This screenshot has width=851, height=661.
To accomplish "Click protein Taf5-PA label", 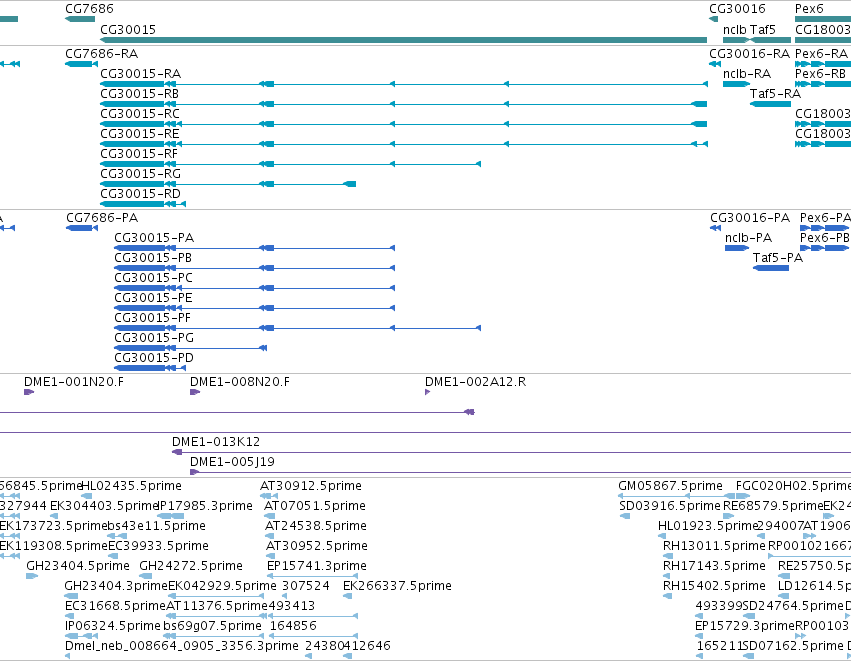I will 778,258.
